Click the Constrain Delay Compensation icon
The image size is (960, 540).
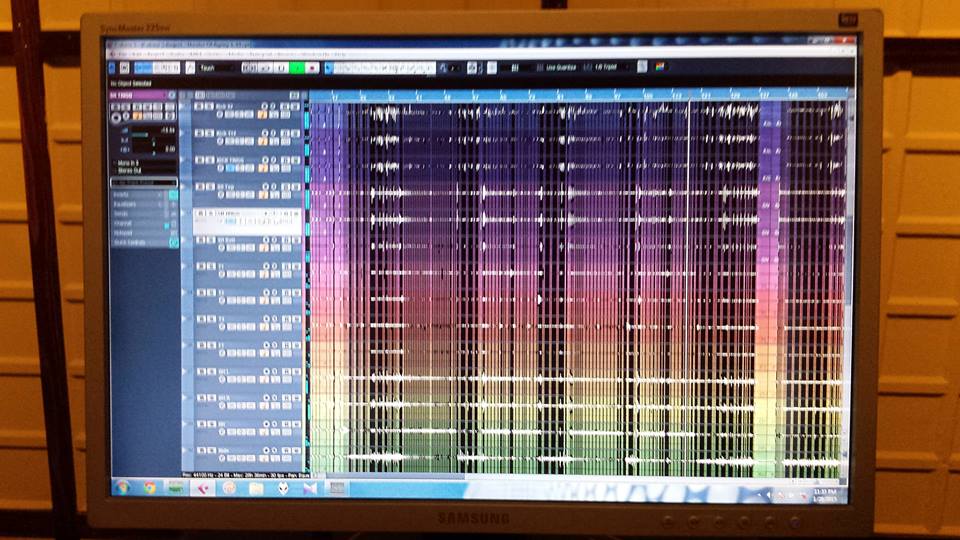tap(124, 67)
